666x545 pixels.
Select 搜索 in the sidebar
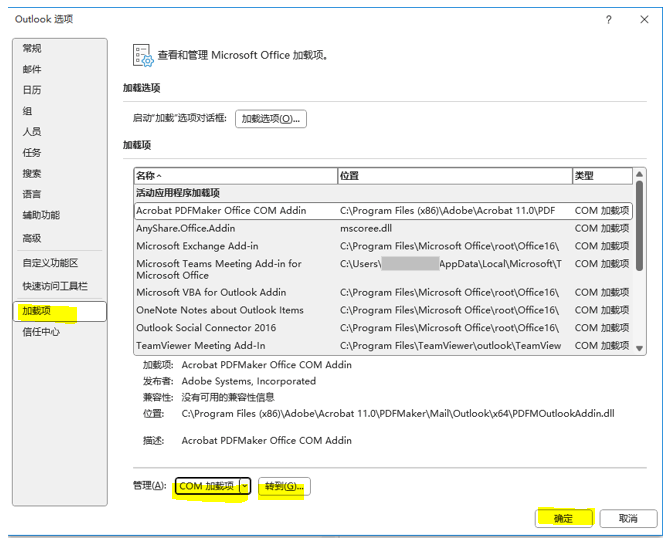[59, 174]
